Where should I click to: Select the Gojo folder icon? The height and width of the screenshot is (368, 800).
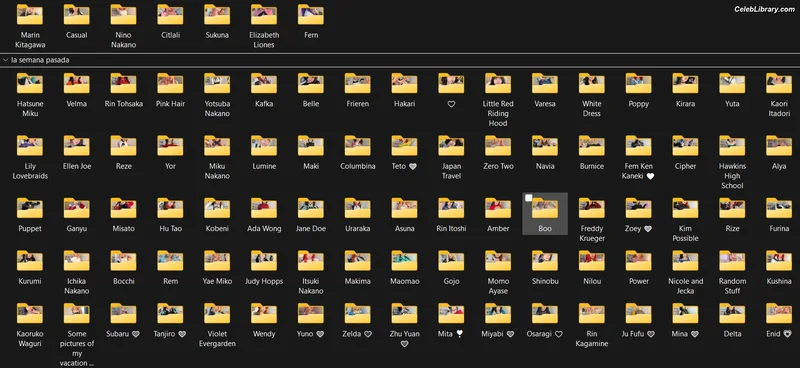tap(451, 261)
